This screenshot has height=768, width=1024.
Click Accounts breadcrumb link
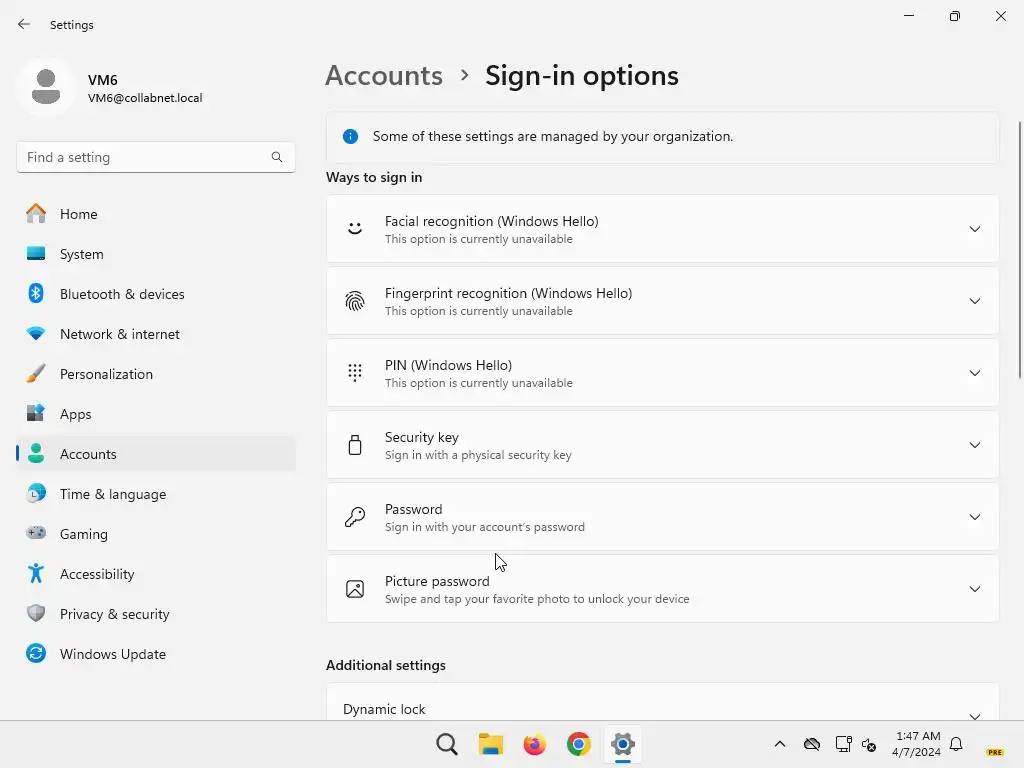click(x=384, y=75)
